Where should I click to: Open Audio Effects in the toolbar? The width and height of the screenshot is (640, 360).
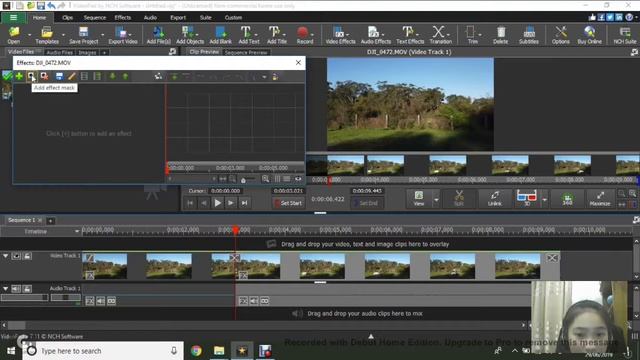tap(376, 35)
